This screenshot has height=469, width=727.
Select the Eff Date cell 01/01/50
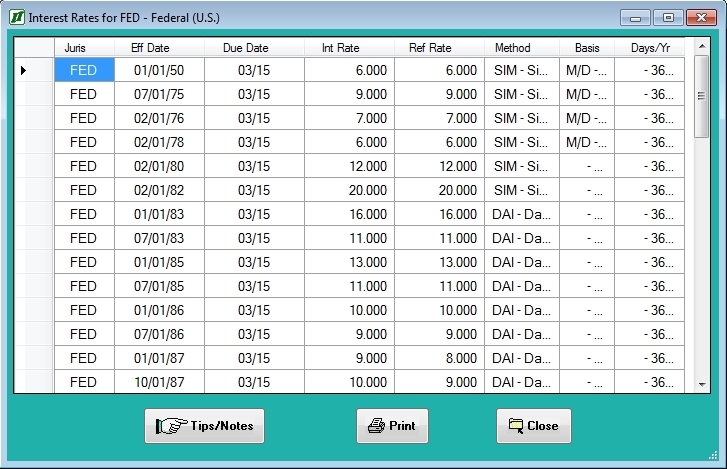159,70
